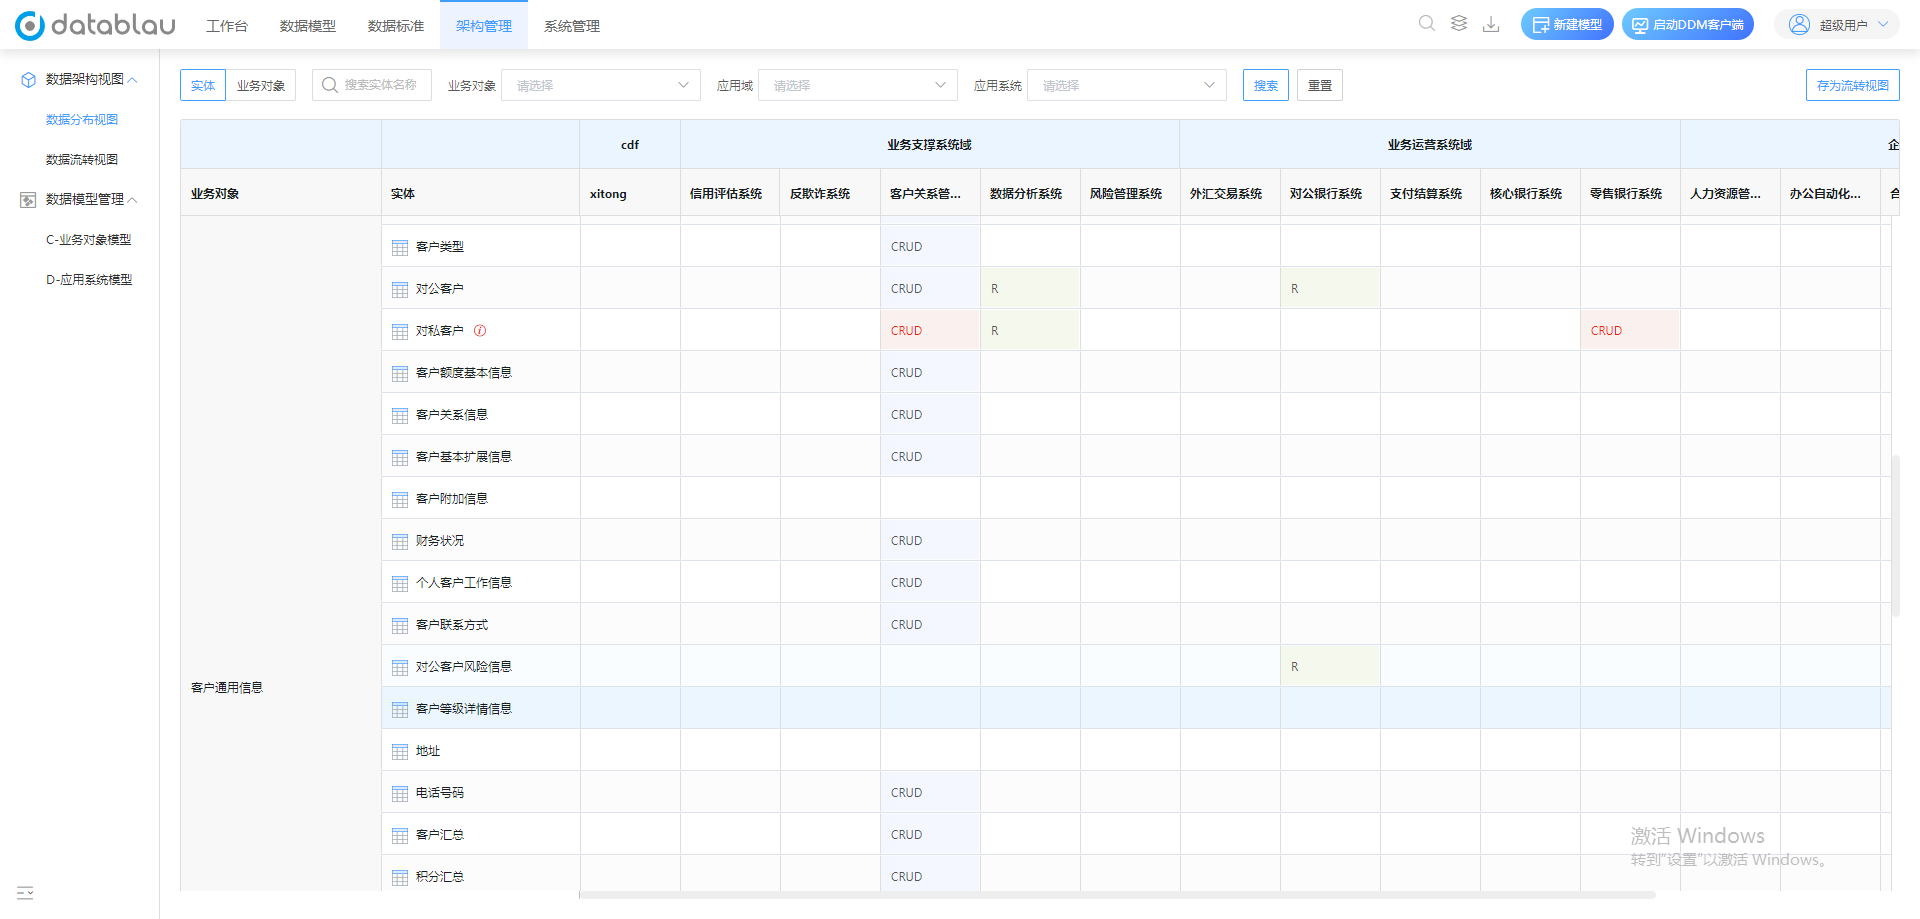Screen dimensions: 1920x919
Task: Click the table icon beside 客户类型
Action: [400, 247]
